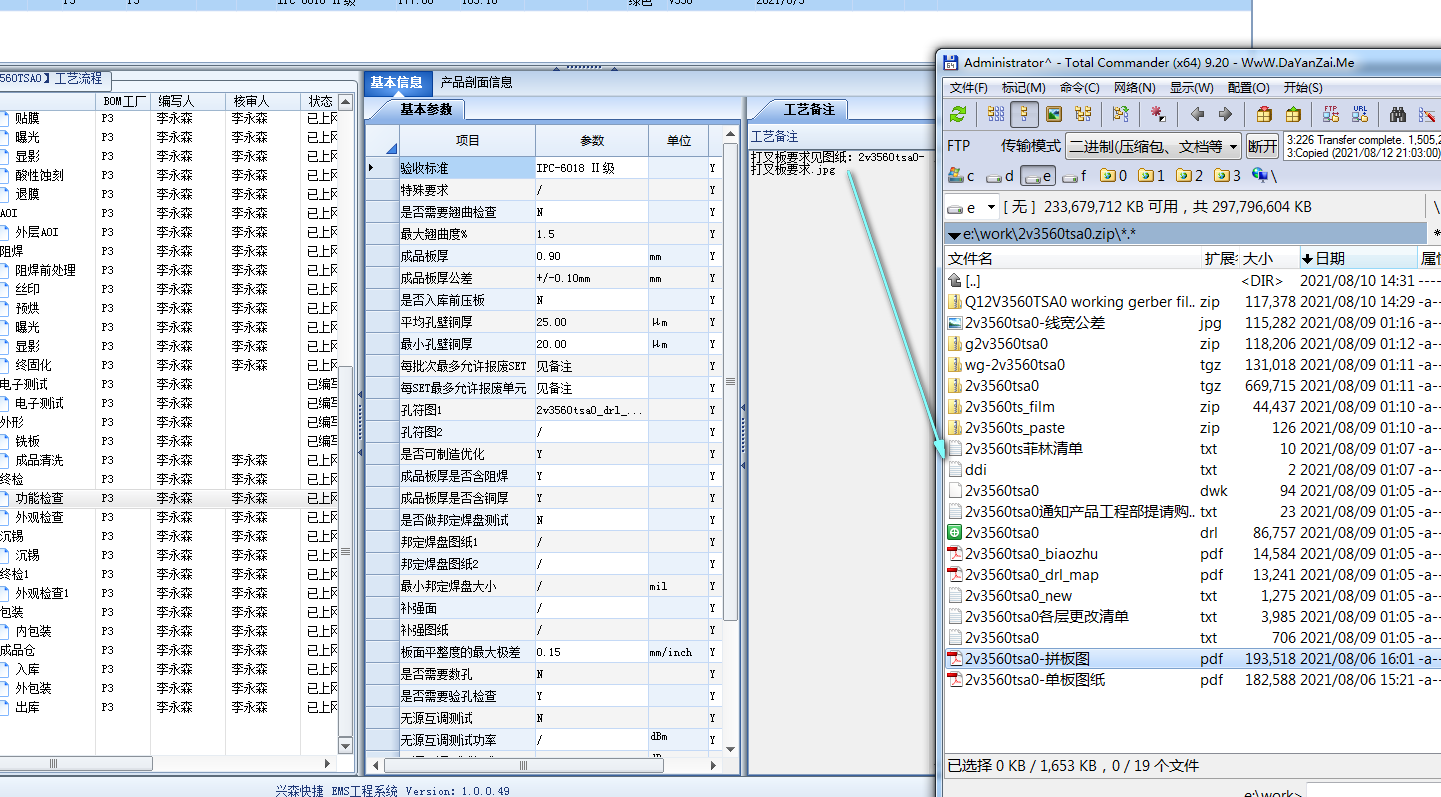The width and height of the screenshot is (1441, 797).
Task: Select the 成品清洗 process step
Action: [39, 460]
